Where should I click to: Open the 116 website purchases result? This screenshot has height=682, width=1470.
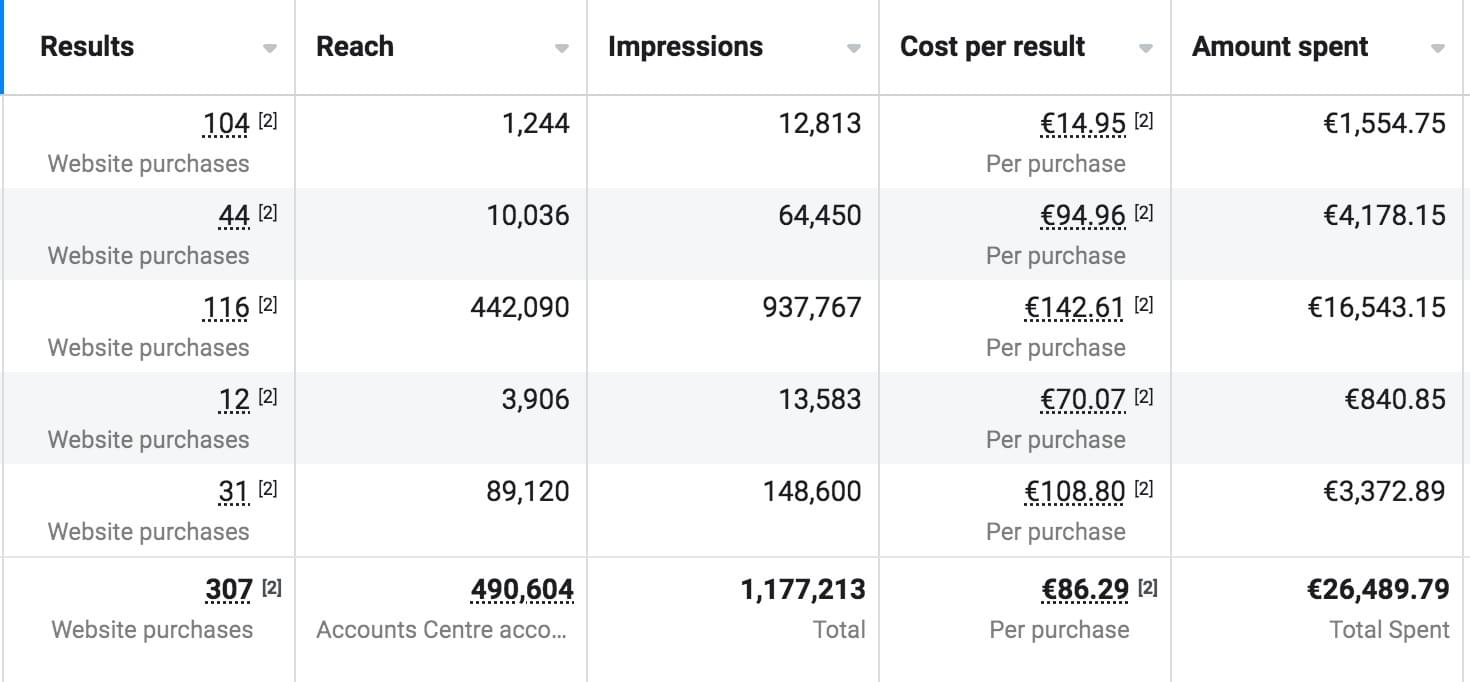click(226, 308)
